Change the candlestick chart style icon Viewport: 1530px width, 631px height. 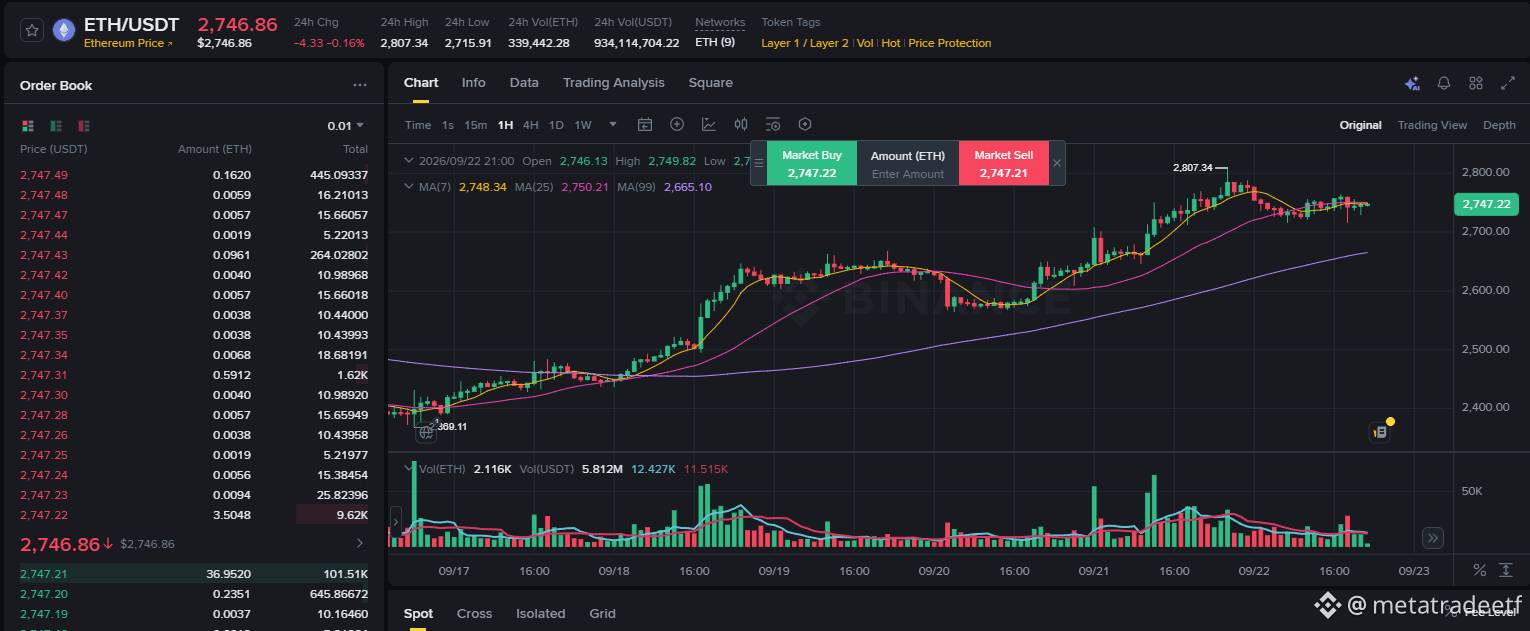(x=741, y=125)
